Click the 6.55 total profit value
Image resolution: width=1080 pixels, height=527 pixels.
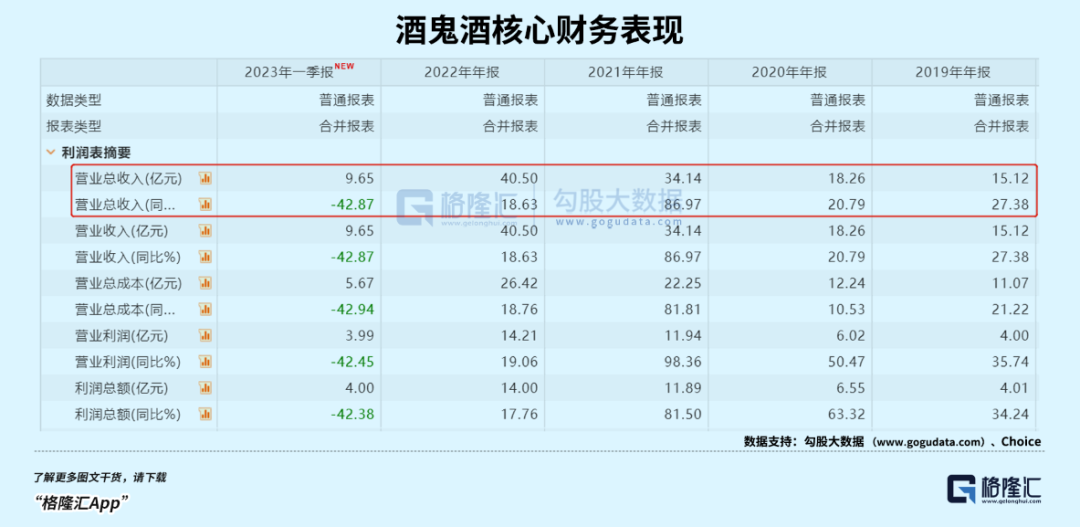pyautogui.click(x=852, y=388)
